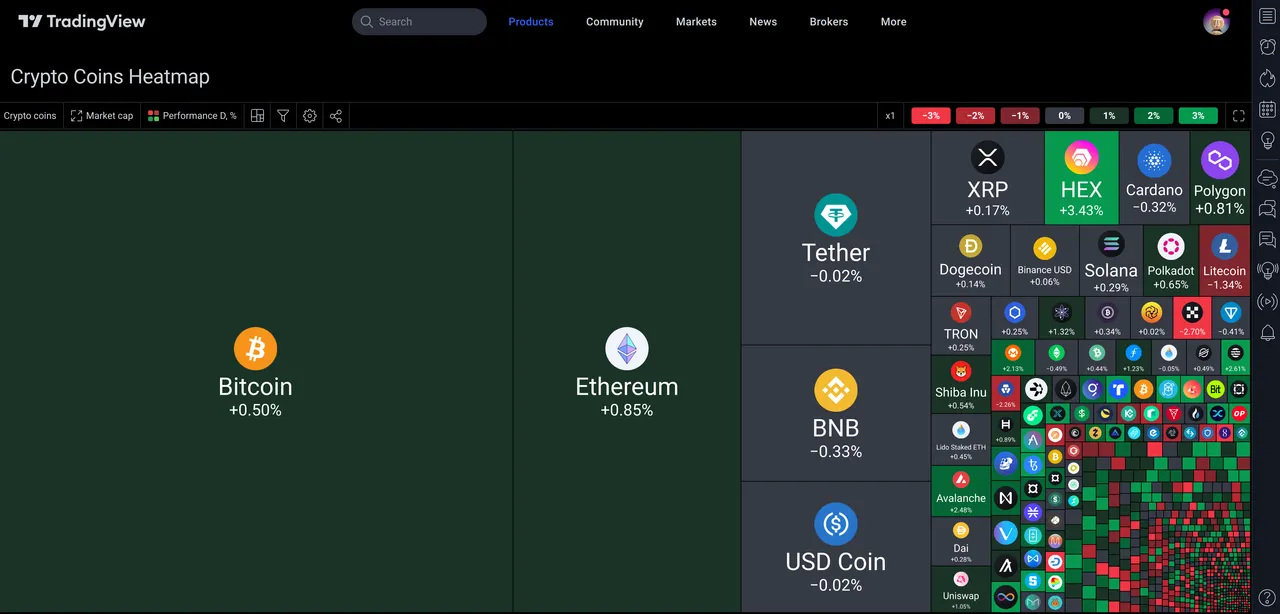Screen dimensions: 1280x614
Task: Click the Polygon logo icon
Action: click(x=1220, y=160)
